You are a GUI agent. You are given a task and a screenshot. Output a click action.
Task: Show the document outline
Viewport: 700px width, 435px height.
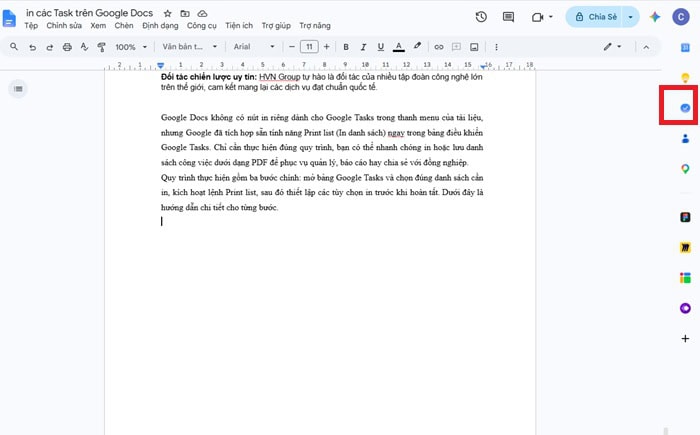18,89
